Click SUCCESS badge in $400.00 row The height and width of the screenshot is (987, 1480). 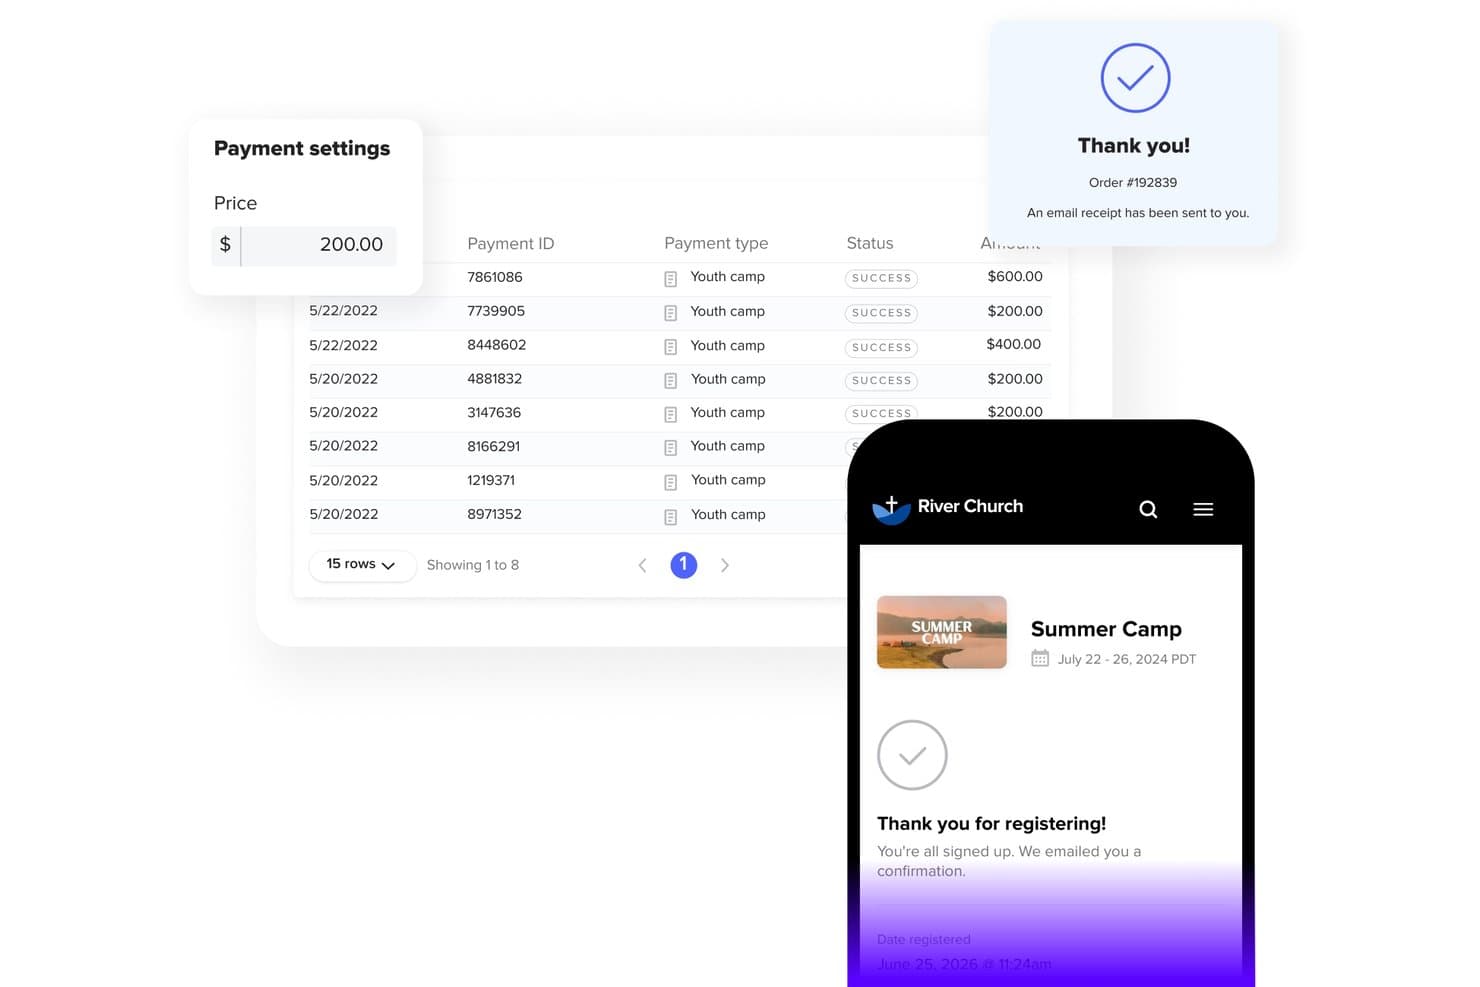coord(881,347)
